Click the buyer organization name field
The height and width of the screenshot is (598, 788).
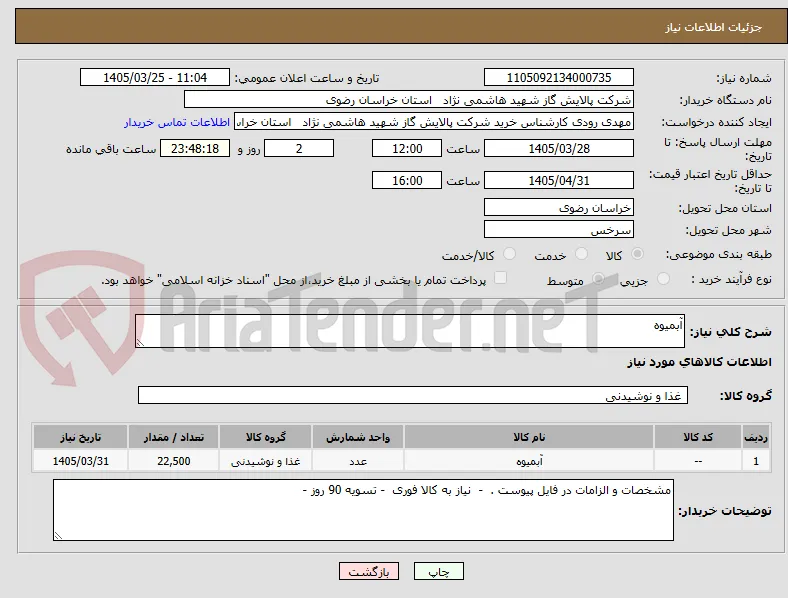(409, 99)
